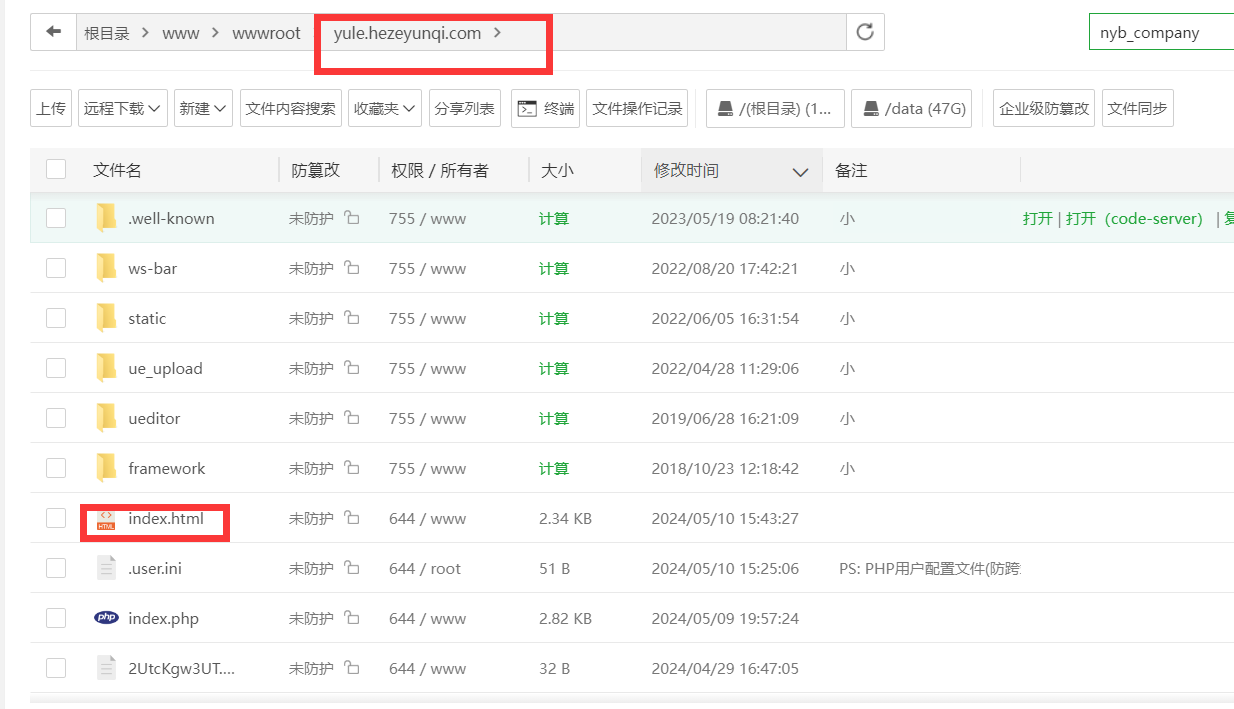The height and width of the screenshot is (709, 1234).
Task: Click the back arrow navigation icon
Action: tap(54, 32)
